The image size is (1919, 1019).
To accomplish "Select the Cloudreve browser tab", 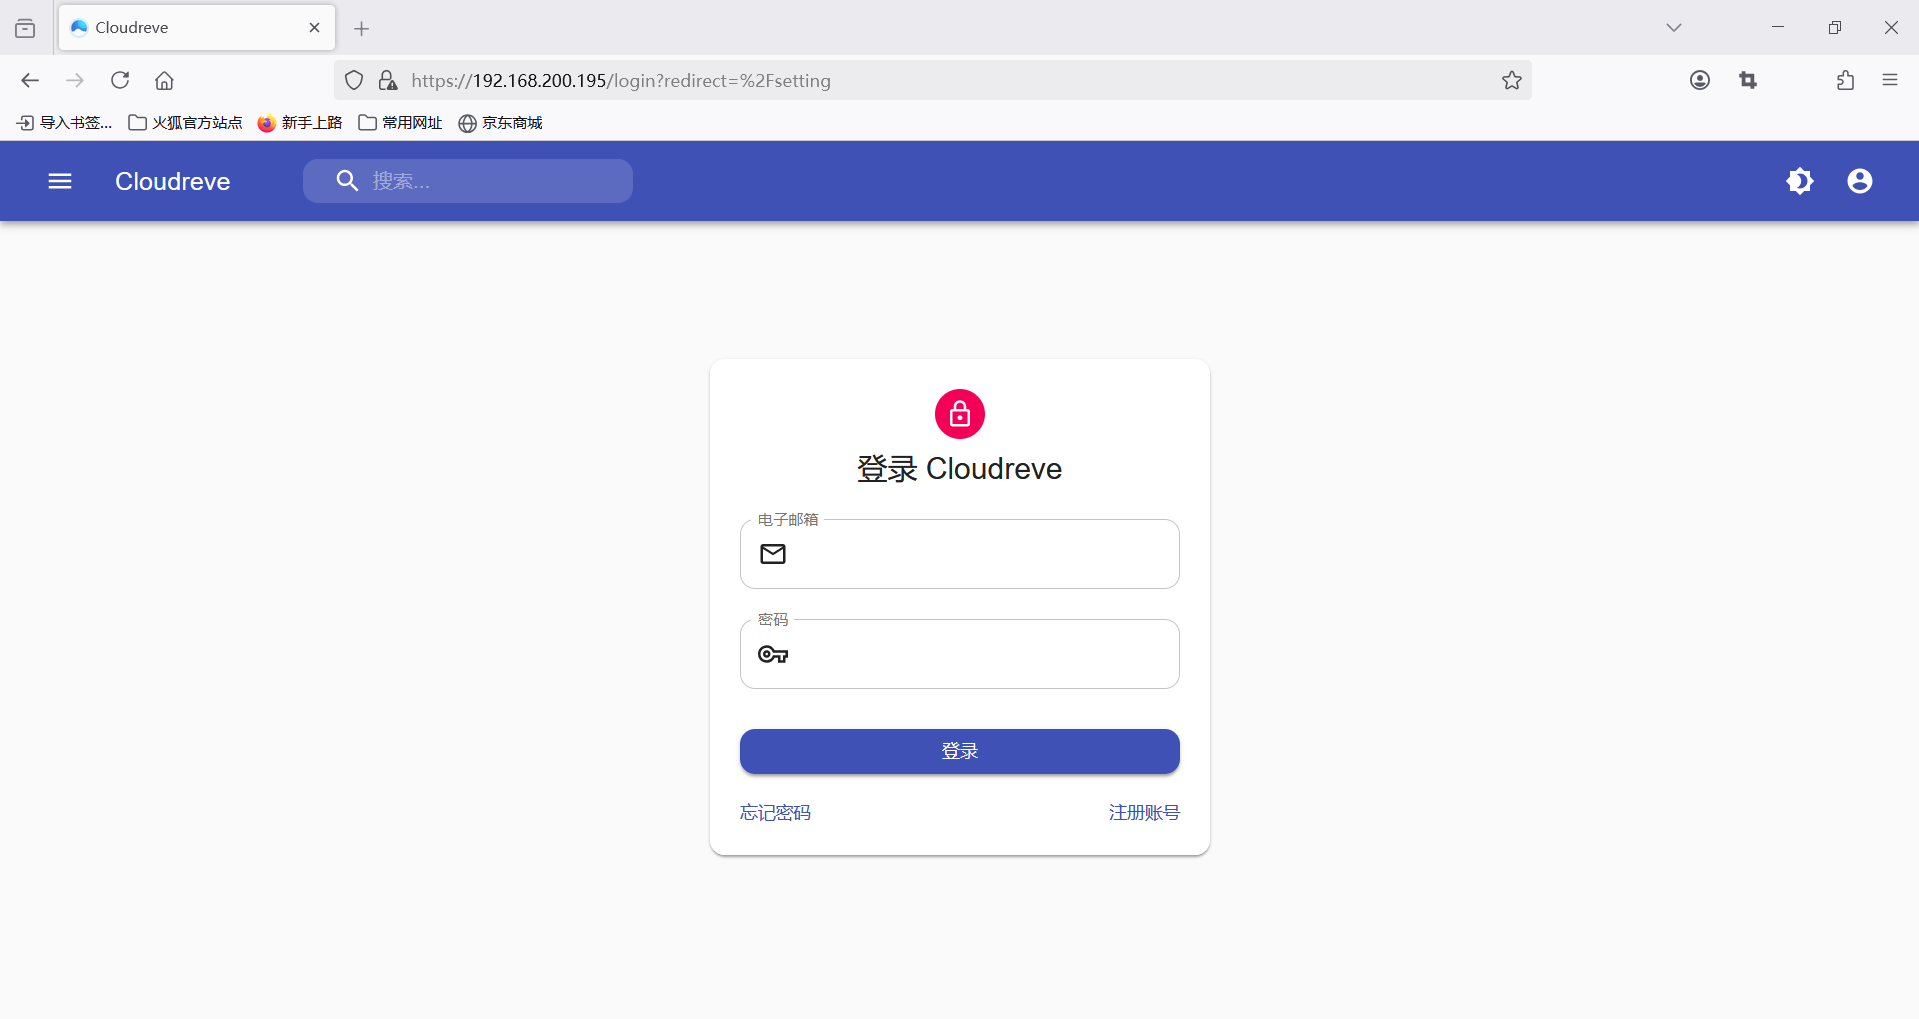I will click(x=197, y=27).
